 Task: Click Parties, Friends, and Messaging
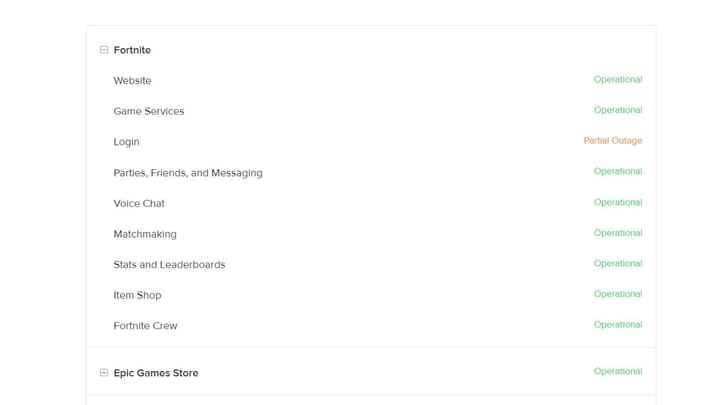coord(188,173)
